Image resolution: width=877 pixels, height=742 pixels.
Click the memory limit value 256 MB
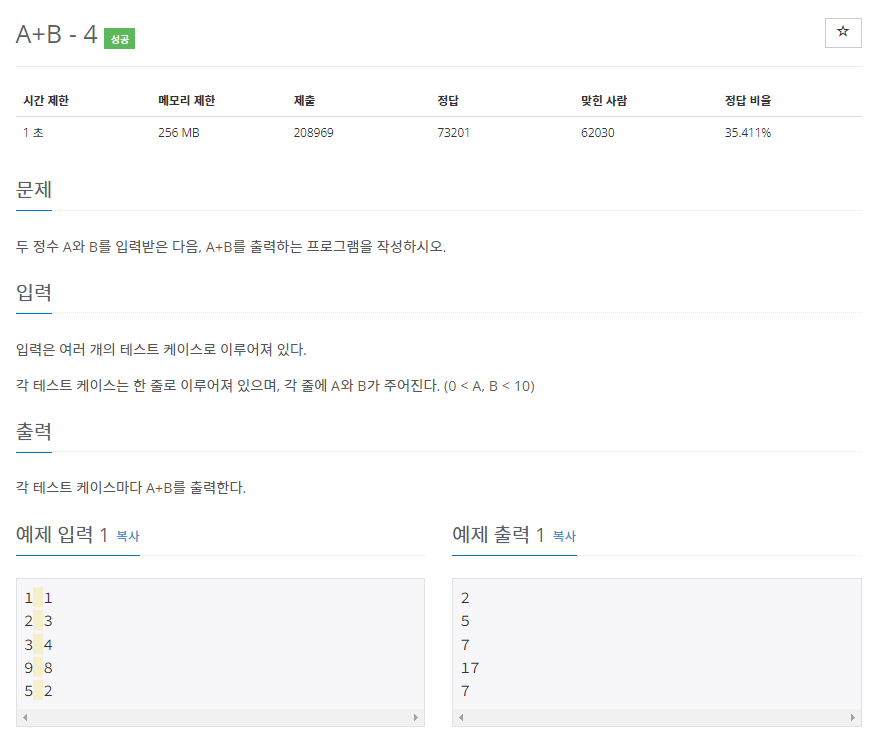(x=178, y=133)
